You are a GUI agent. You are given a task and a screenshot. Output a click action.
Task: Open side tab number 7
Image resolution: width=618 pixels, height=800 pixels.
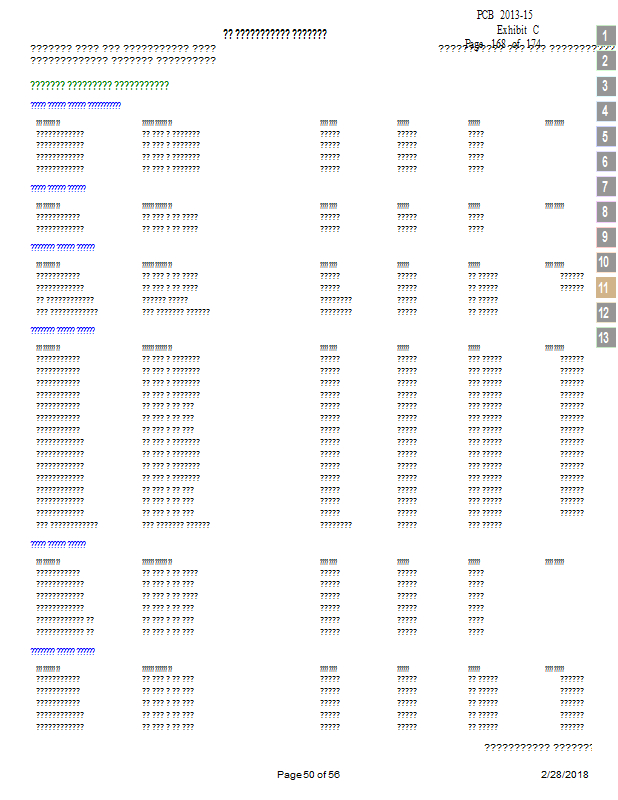click(604, 187)
